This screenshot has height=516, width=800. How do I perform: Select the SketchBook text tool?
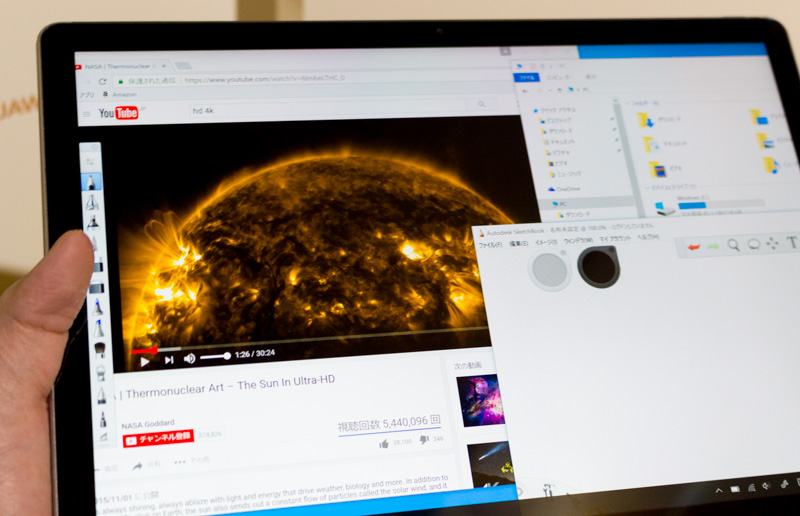tap(792, 242)
